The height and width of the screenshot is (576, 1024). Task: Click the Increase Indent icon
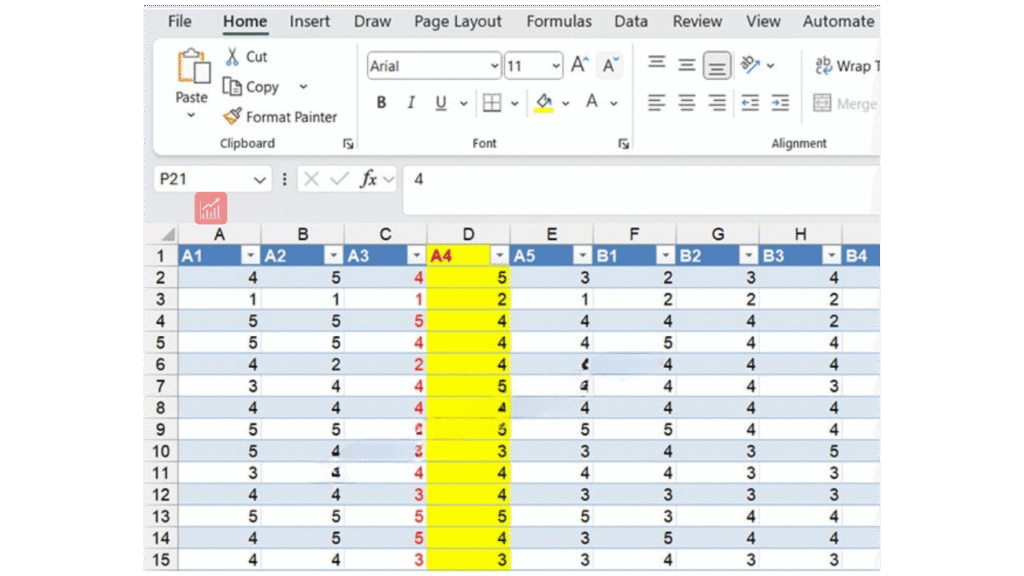click(780, 103)
